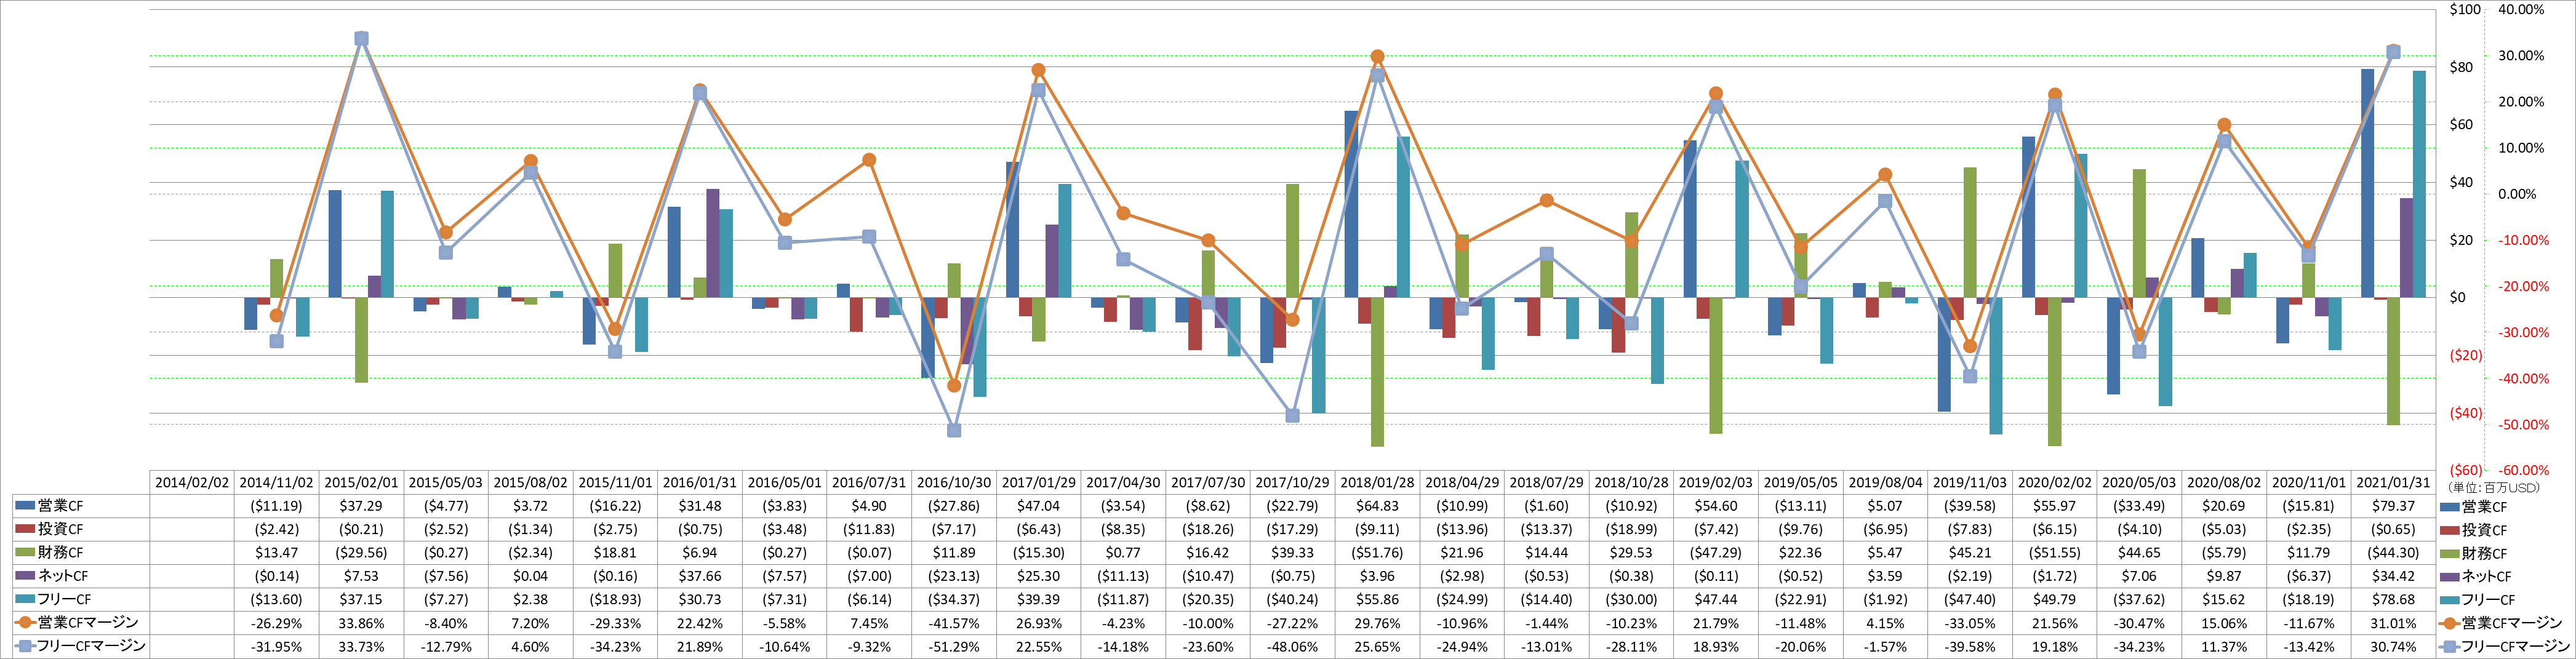Click the ($47.40) フリーCF cell
Viewport: 2576px width, 659px height.
point(1970,599)
